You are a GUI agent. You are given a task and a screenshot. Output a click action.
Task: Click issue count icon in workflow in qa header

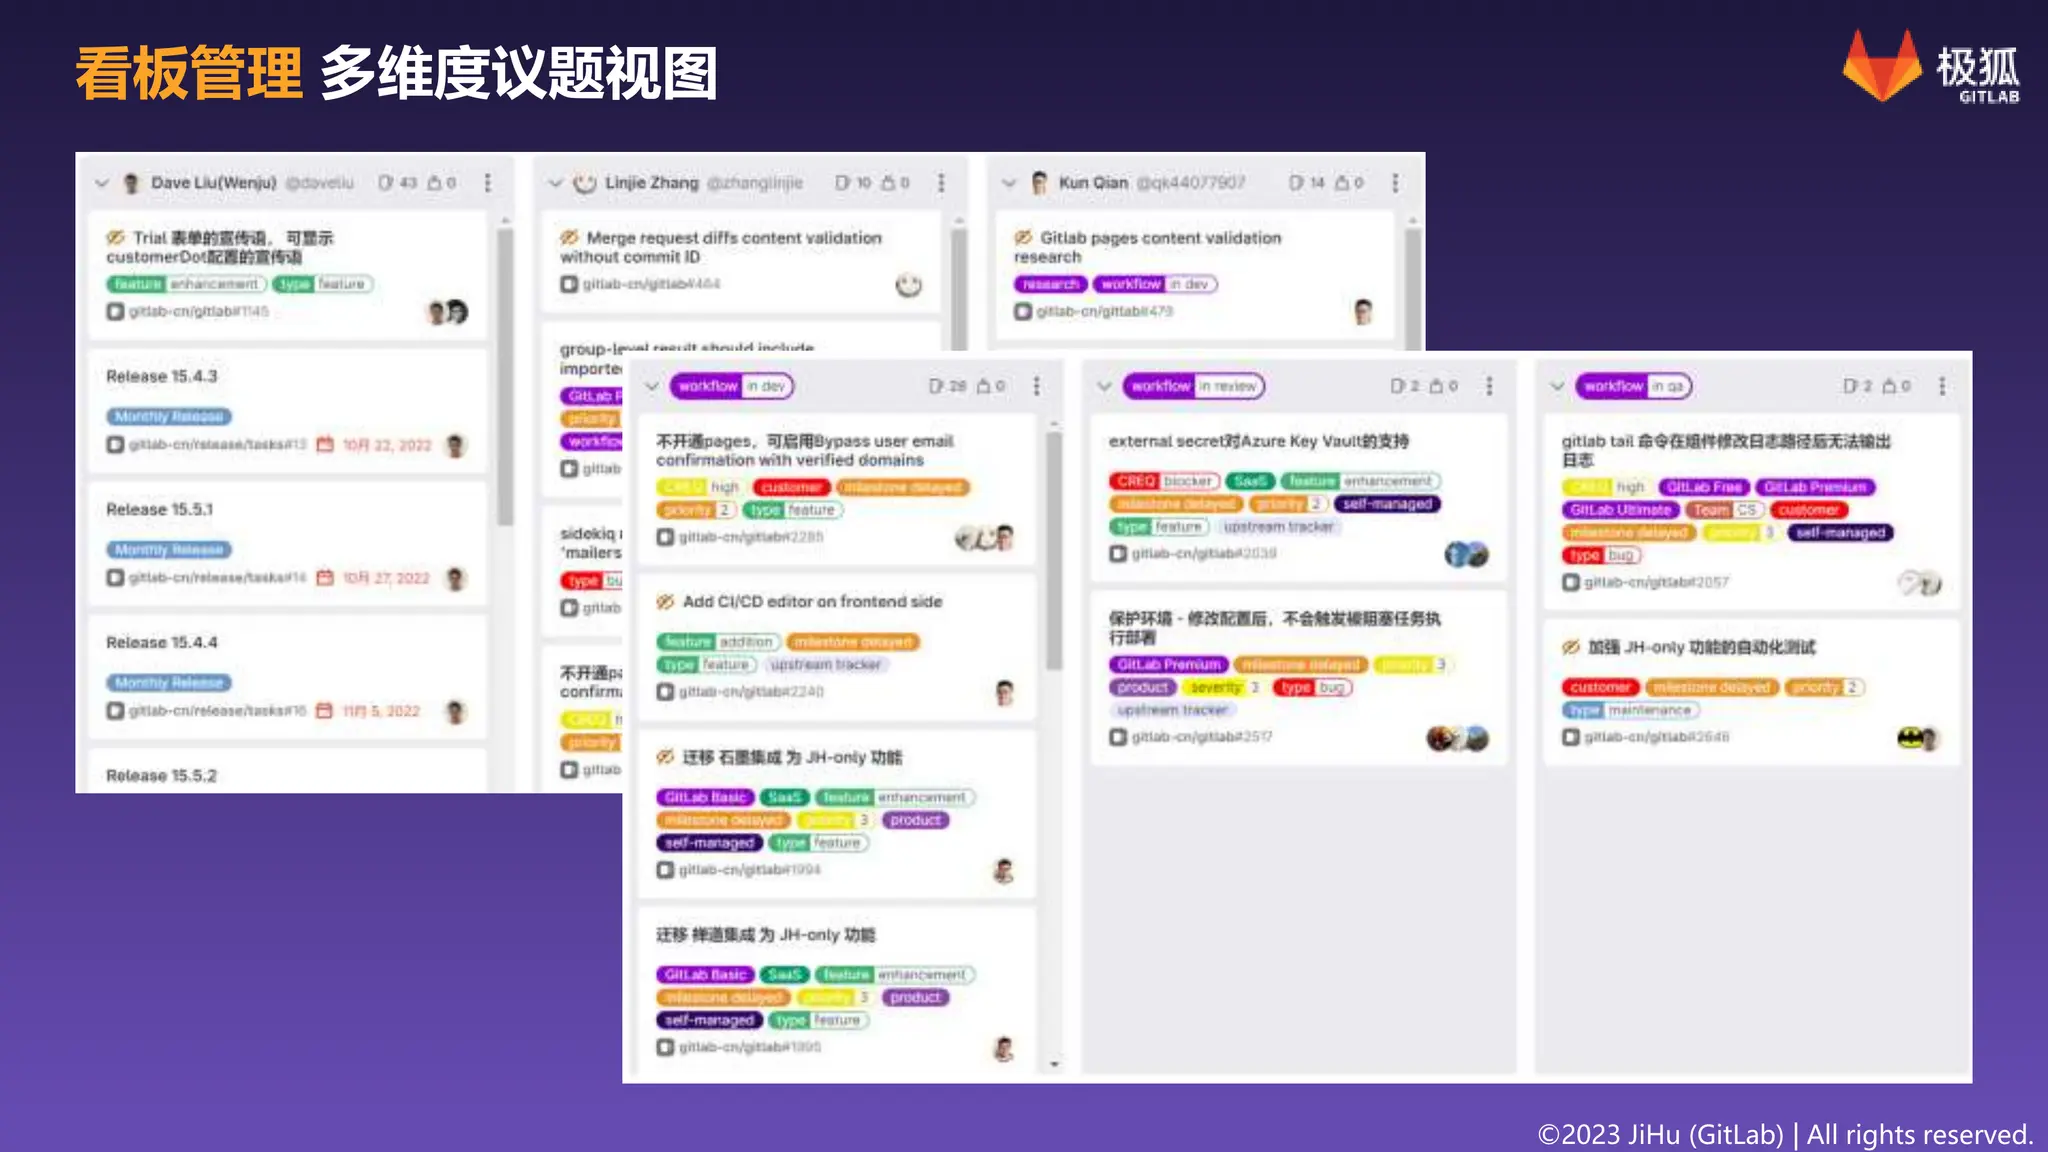pos(1851,386)
